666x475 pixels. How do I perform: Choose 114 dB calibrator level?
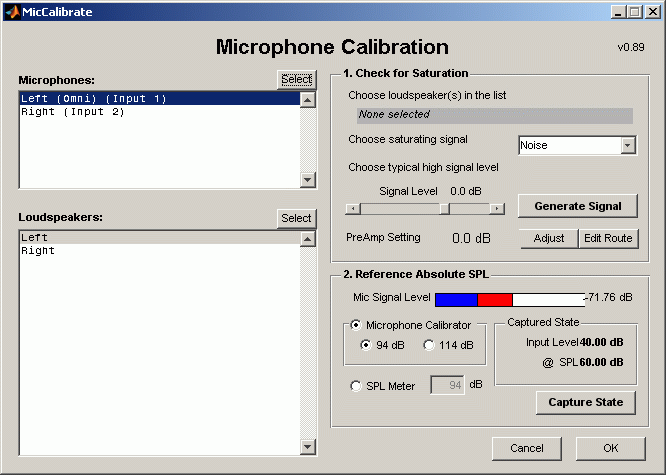click(429, 345)
